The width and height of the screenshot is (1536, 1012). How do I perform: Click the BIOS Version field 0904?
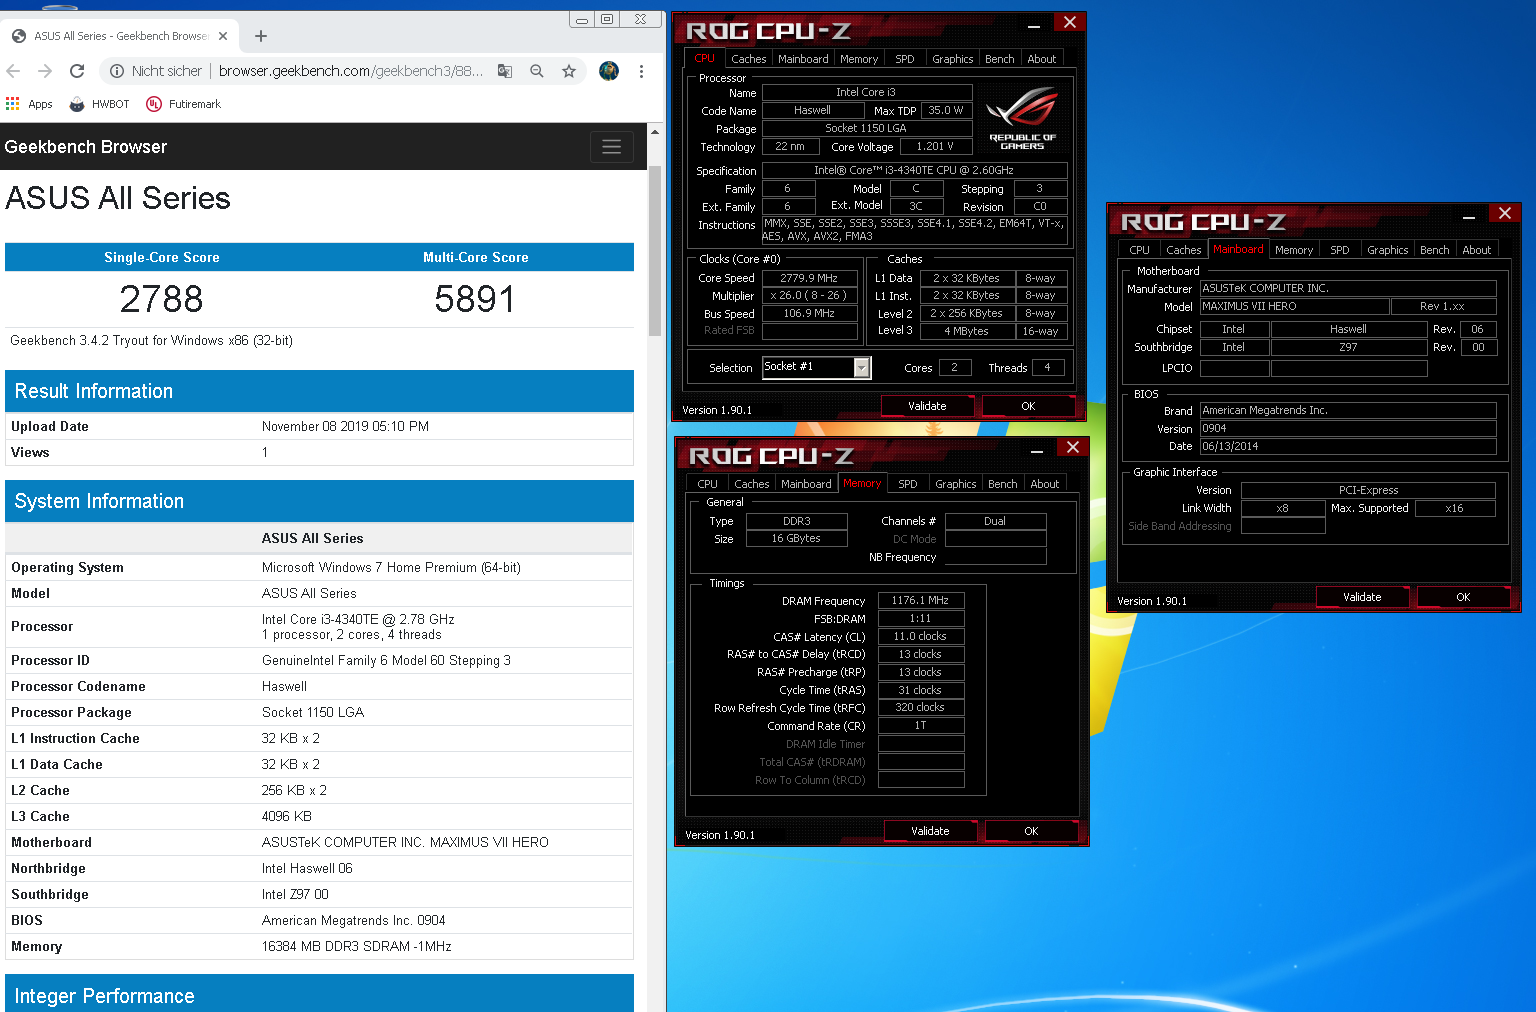click(1348, 428)
